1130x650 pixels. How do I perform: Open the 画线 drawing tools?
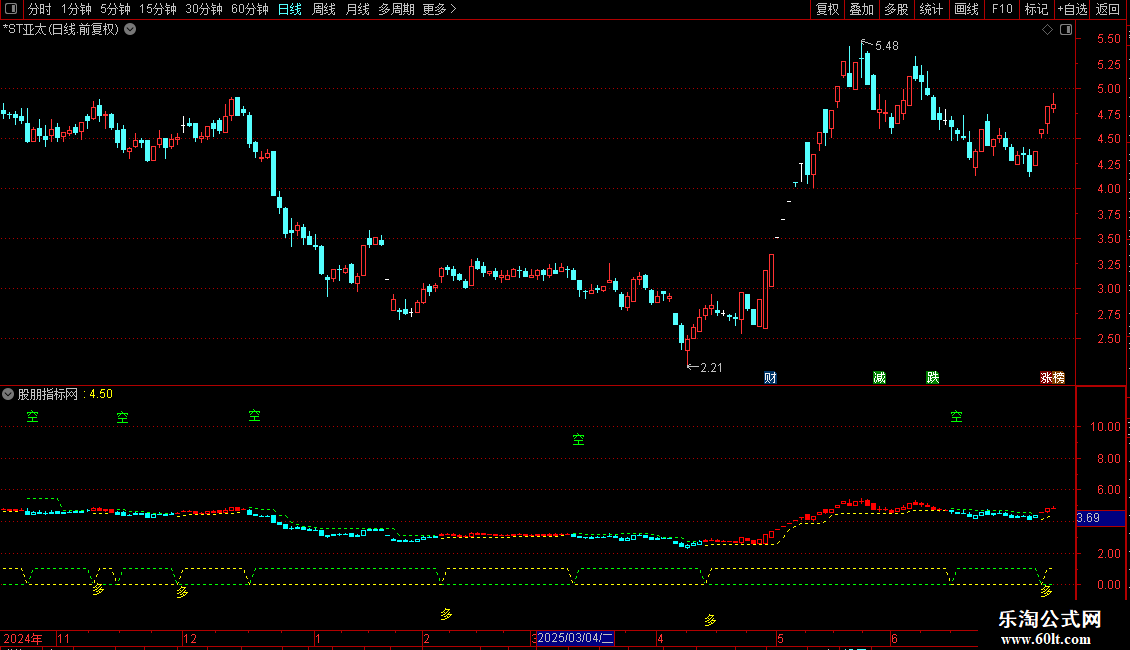tap(966, 9)
